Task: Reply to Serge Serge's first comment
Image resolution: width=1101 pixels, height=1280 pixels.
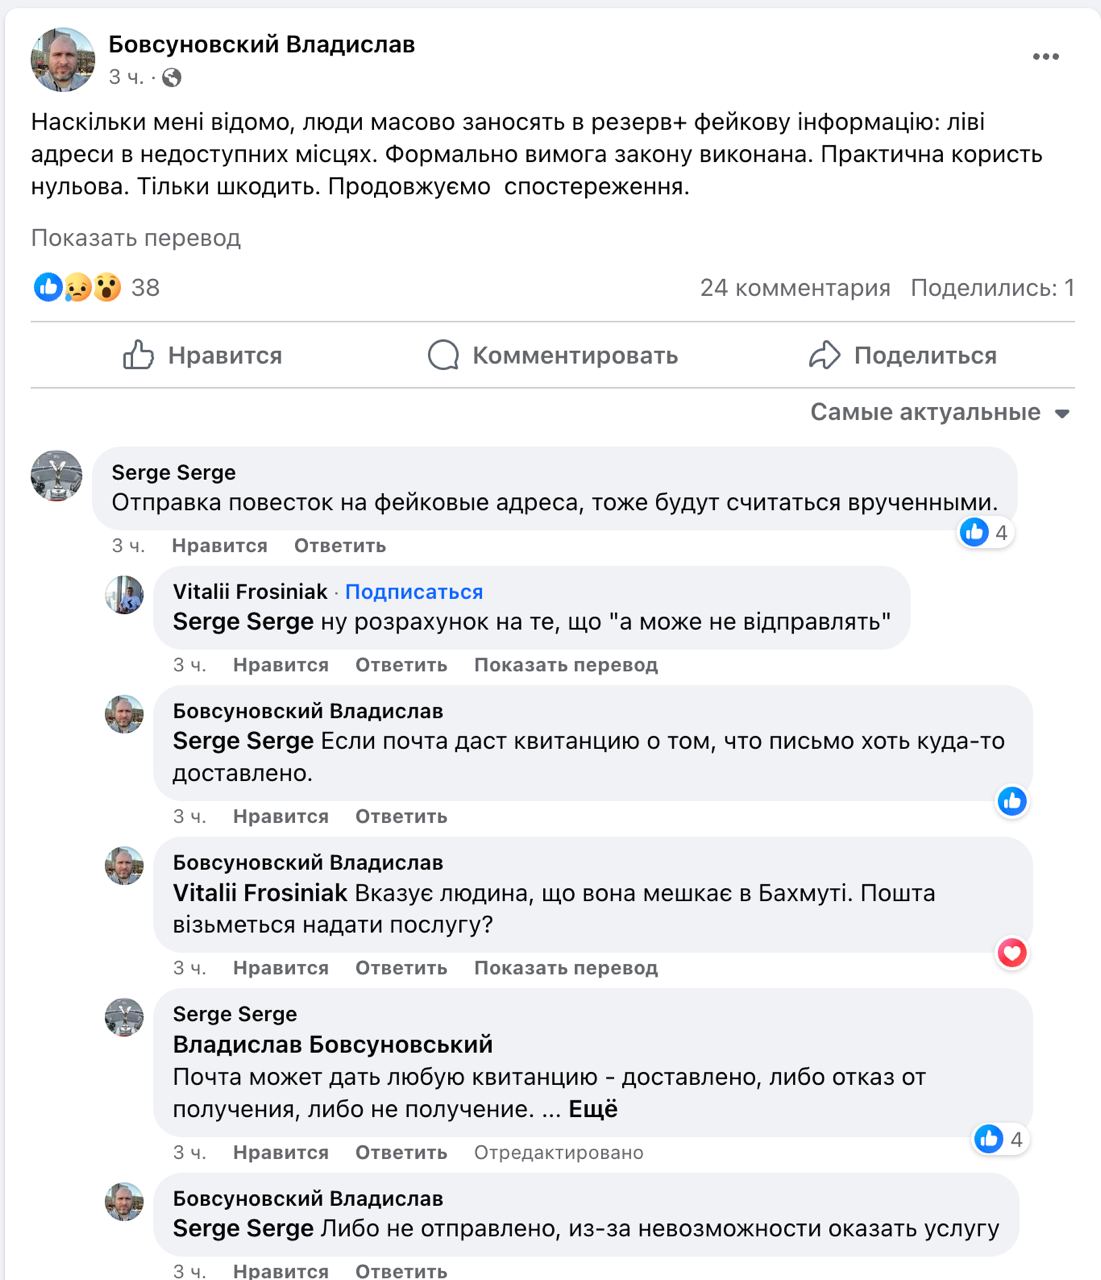Action: click(339, 546)
